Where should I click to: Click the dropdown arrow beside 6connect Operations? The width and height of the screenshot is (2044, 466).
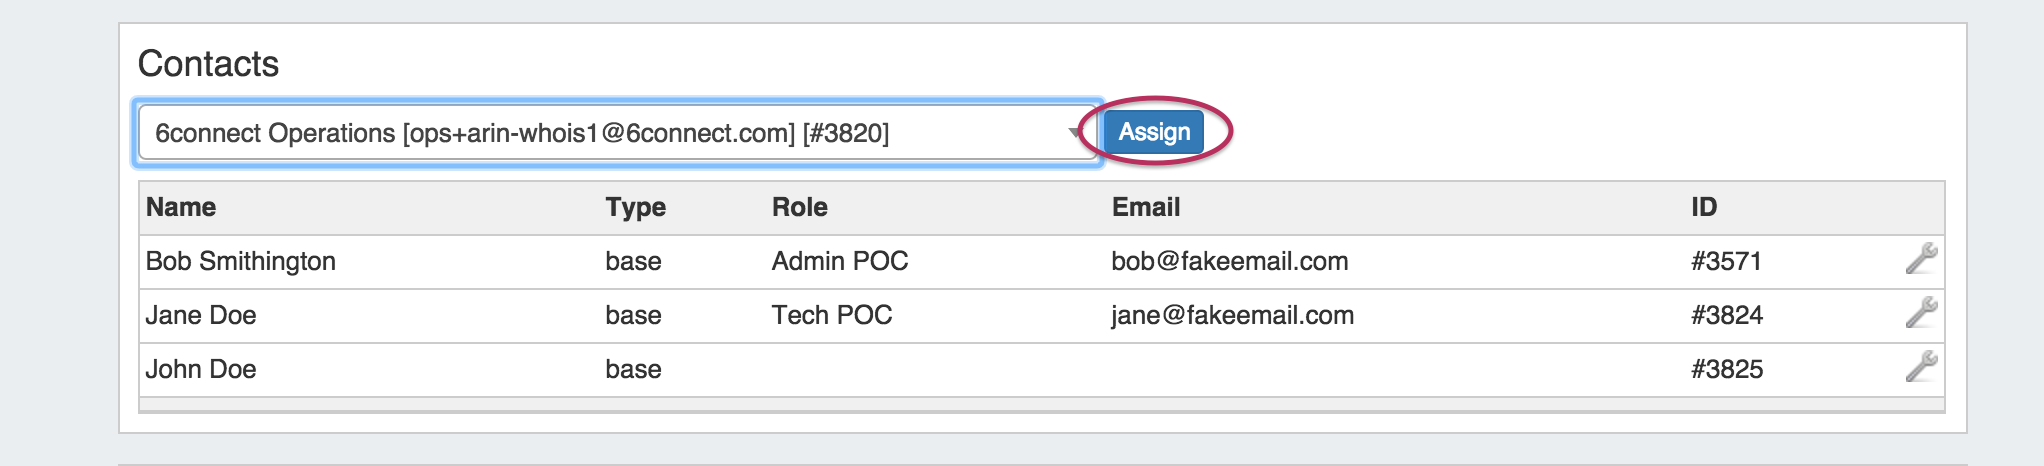(1076, 133)
